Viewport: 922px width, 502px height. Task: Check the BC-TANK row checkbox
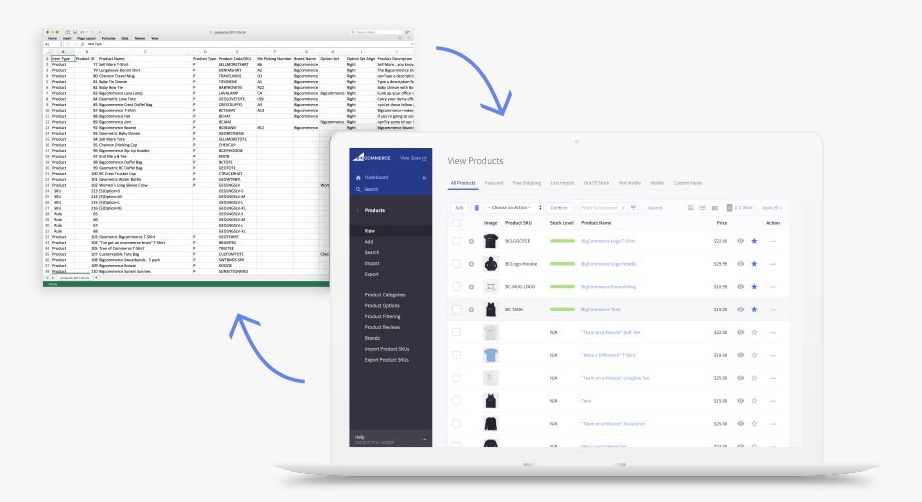coord(456,309)
